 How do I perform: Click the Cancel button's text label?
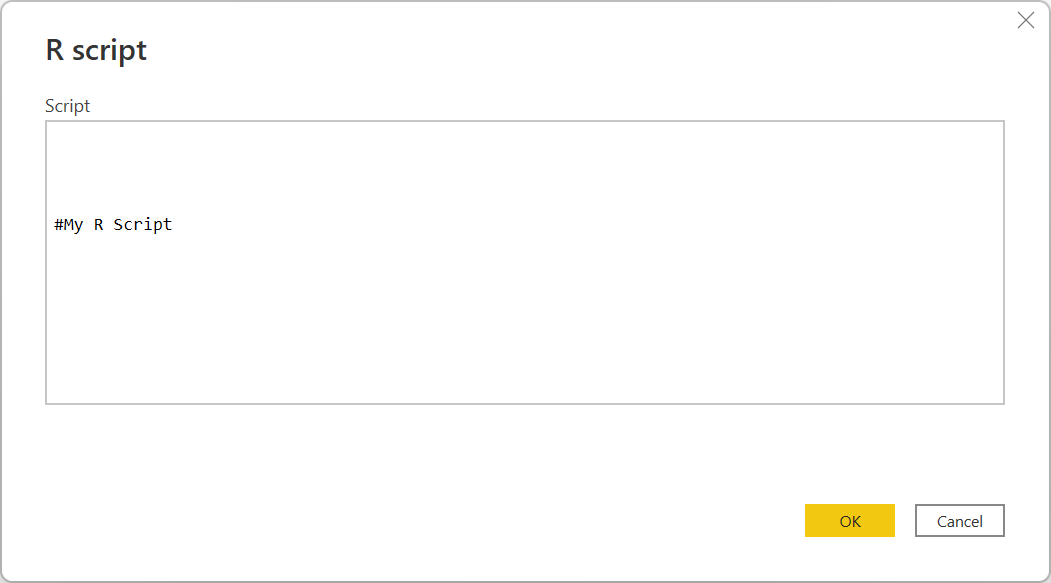[959, 520]
